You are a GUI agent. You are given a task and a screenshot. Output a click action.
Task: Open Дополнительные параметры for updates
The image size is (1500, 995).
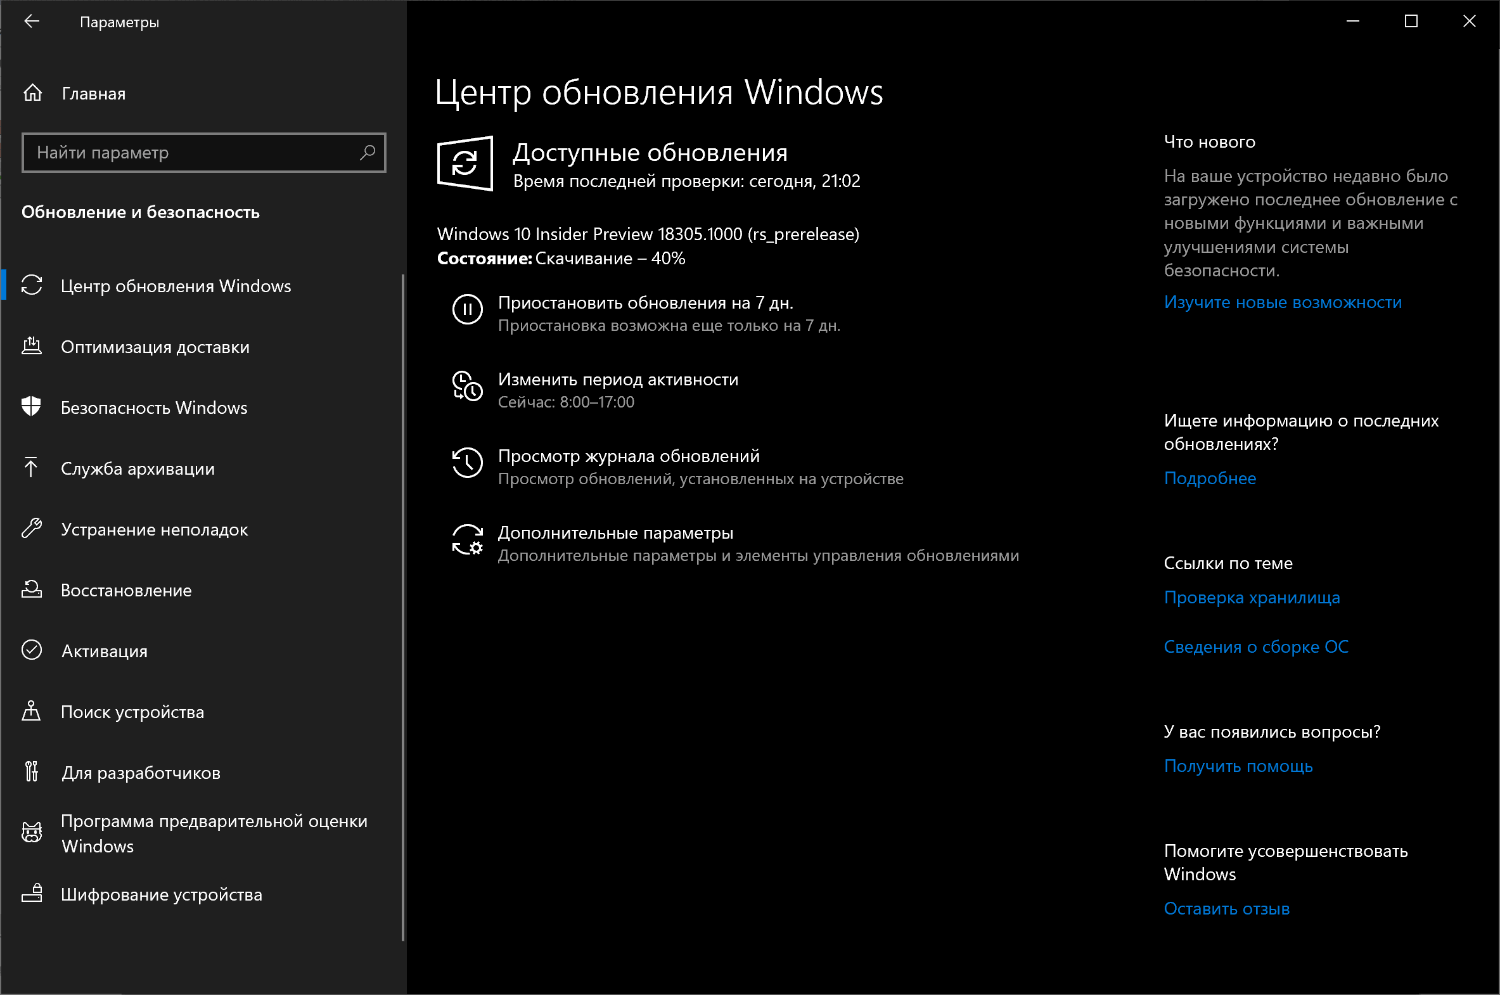click(x=616, y=532)
